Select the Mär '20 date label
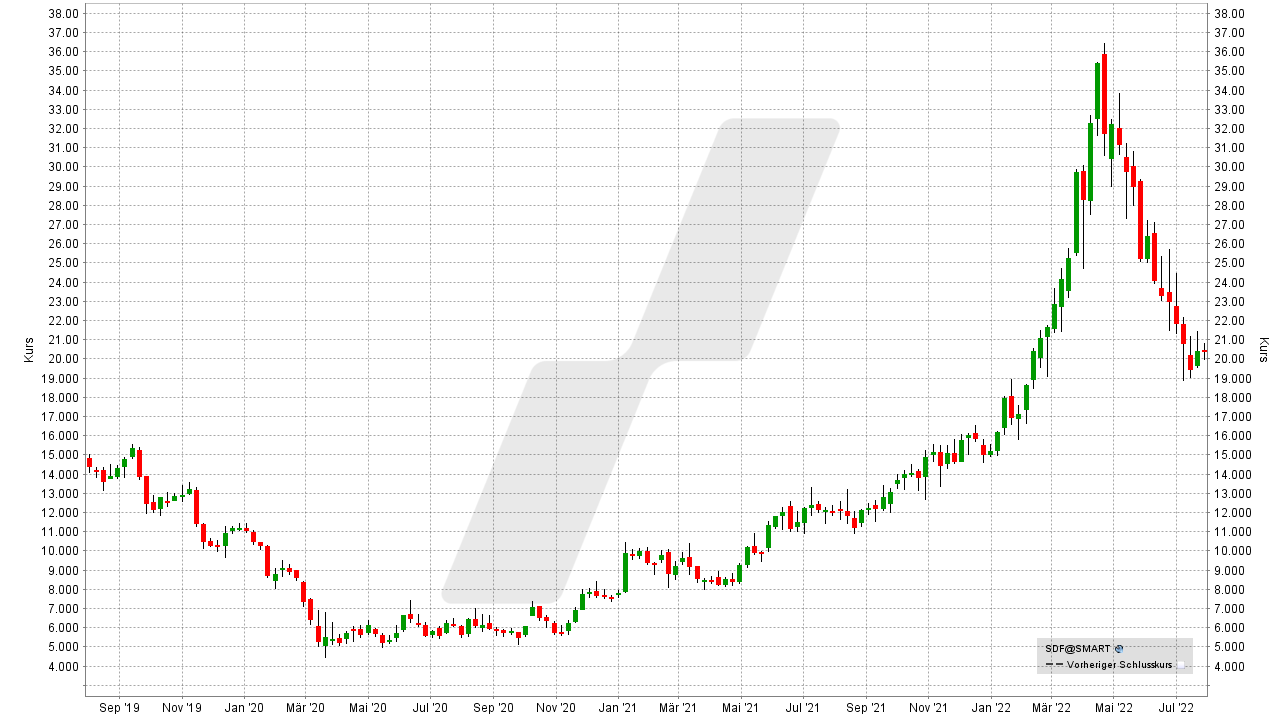Viewport: 1281px width, 721px height. [305, 708]
